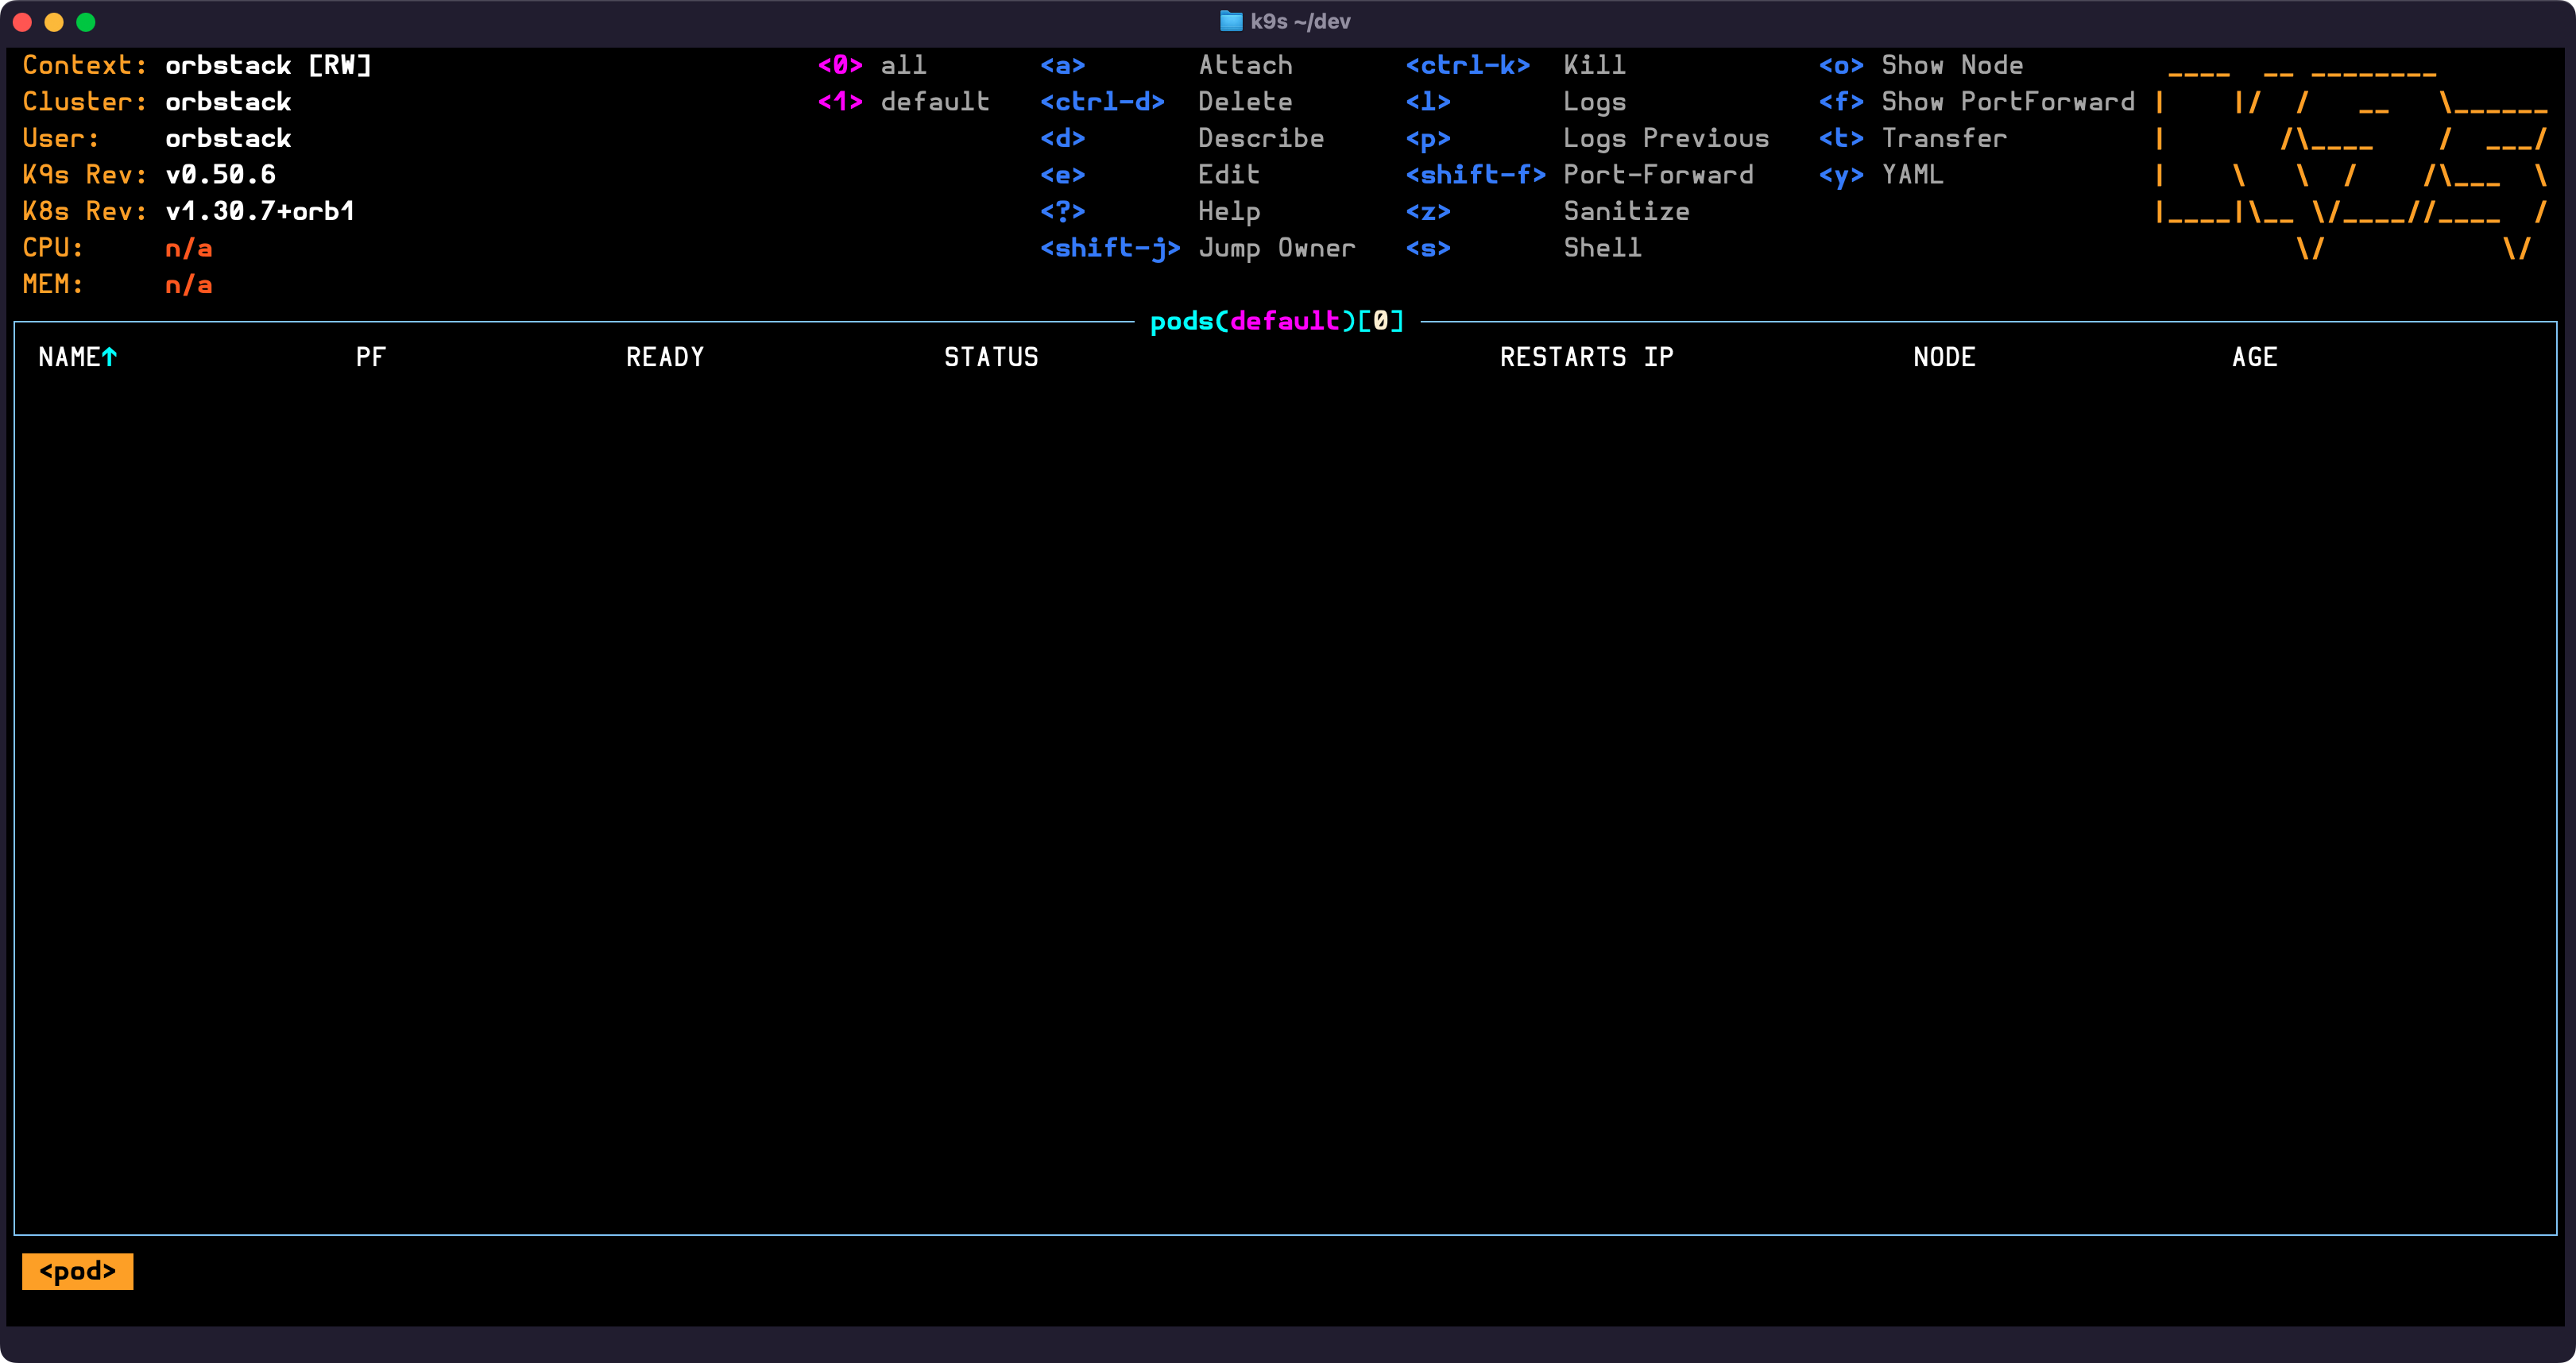The width and height of the screenshot is (2576, 1363).
Task: Sort by the STATUS column header
Action: [991, 357]
